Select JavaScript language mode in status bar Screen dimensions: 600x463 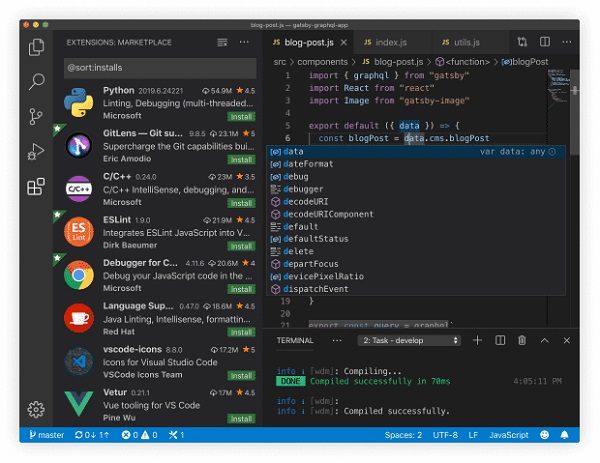click(509, 435)
